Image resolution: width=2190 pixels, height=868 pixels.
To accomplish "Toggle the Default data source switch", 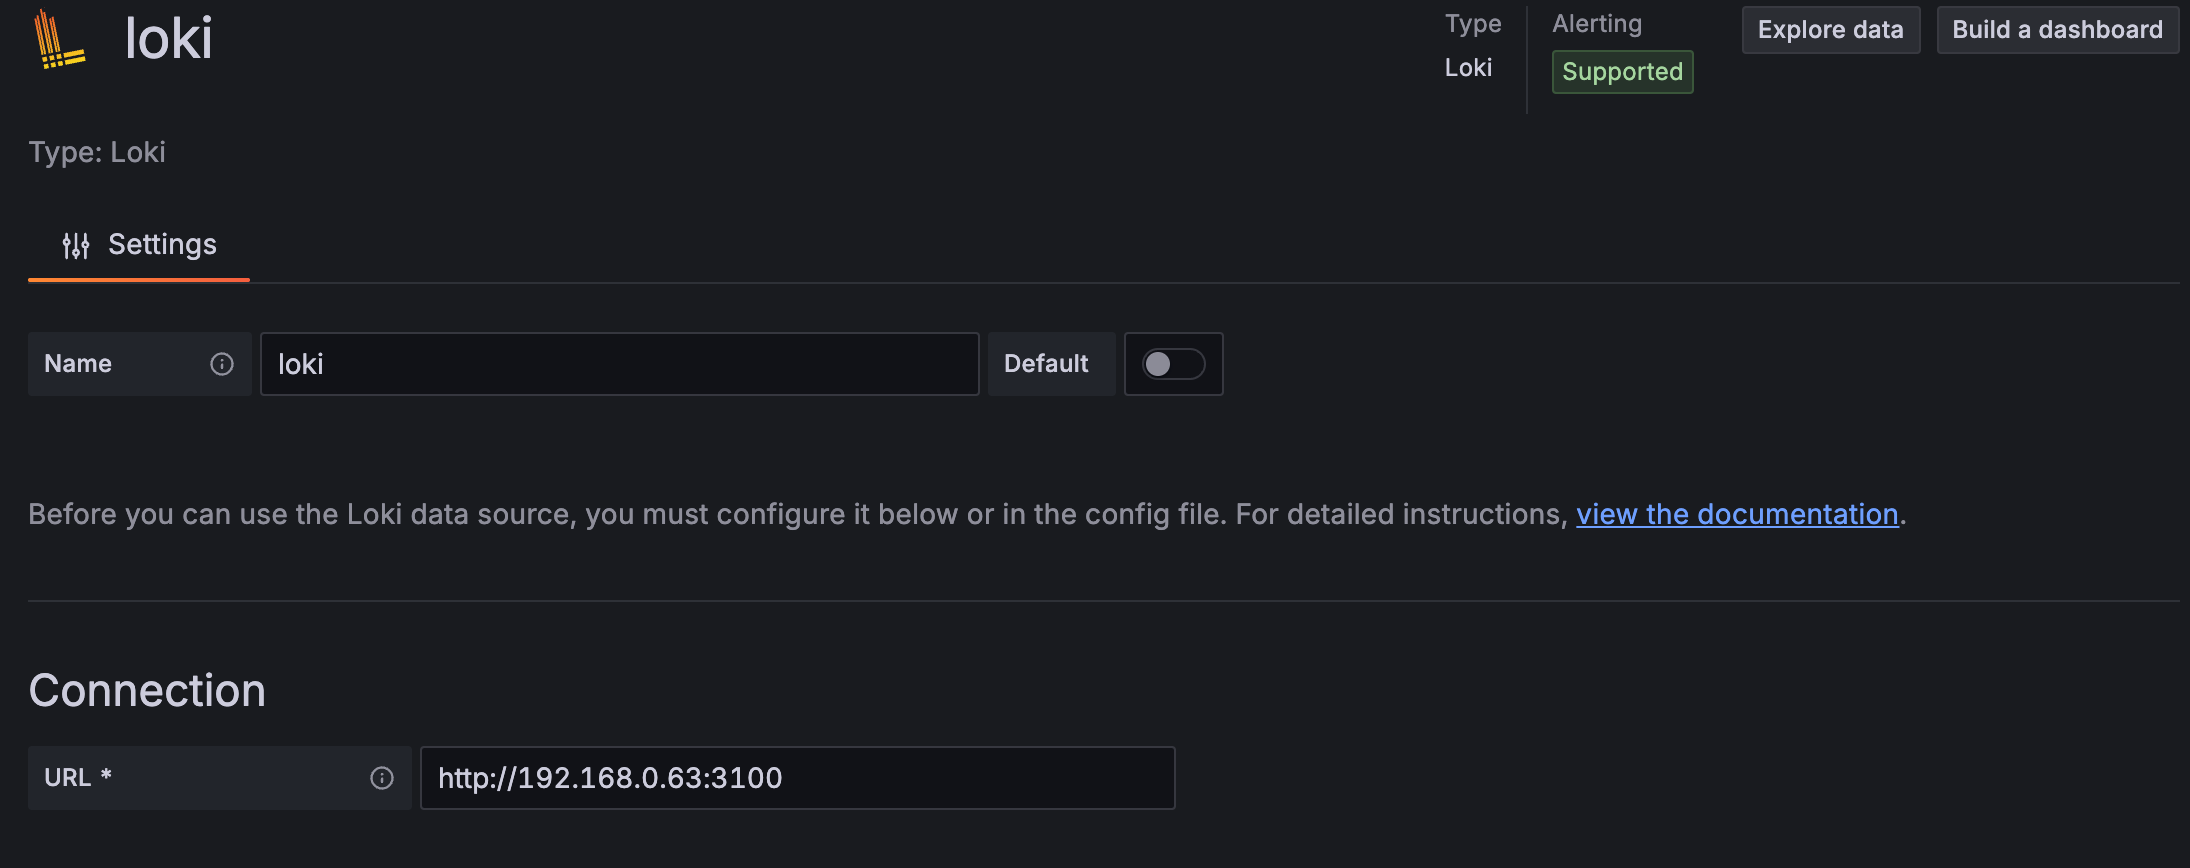I will coord(1173,364).
